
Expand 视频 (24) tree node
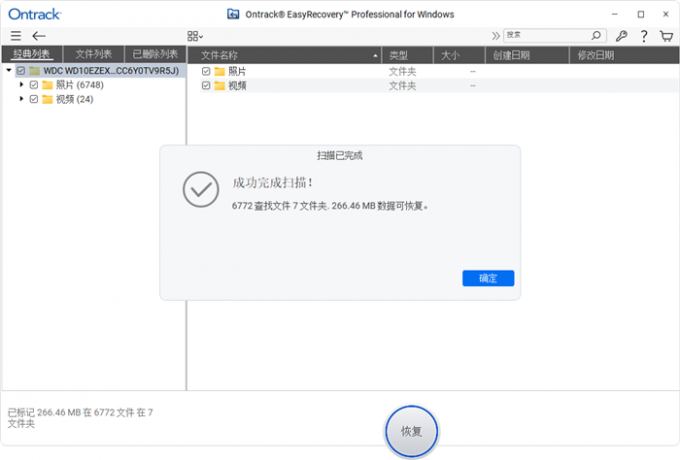[x=21, y=99]
